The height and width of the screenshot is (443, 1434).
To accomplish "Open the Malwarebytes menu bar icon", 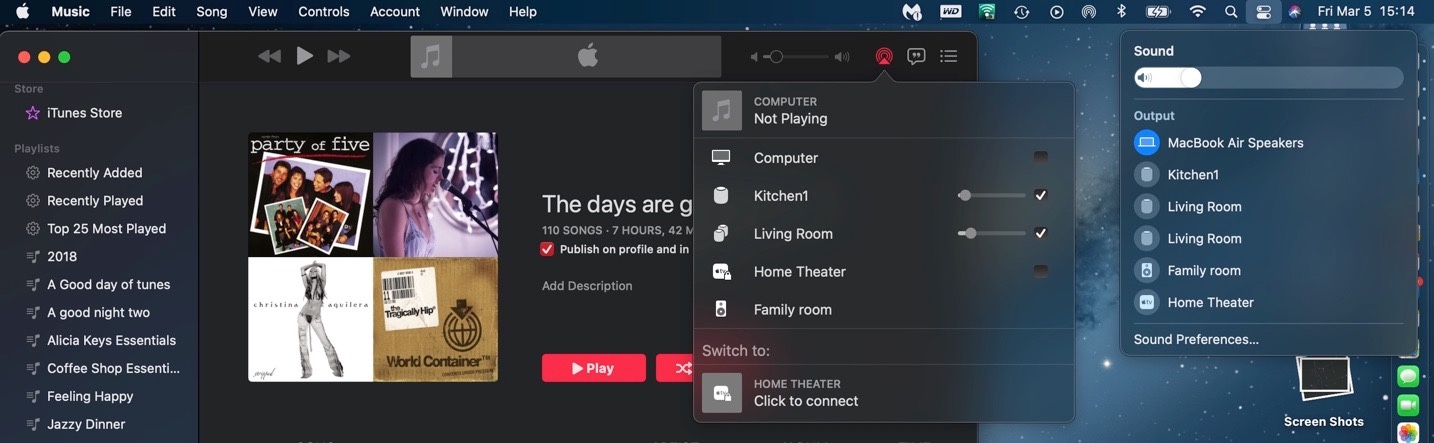I will 912,12.
